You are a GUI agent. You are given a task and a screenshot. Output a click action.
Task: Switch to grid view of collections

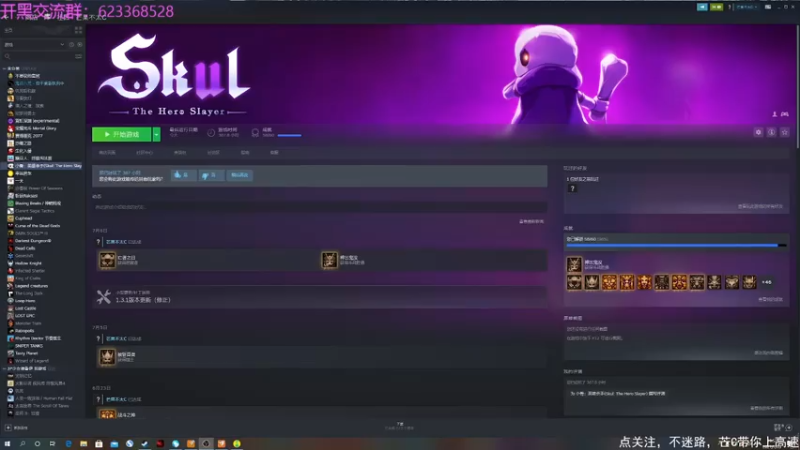[x=79, y=31]
